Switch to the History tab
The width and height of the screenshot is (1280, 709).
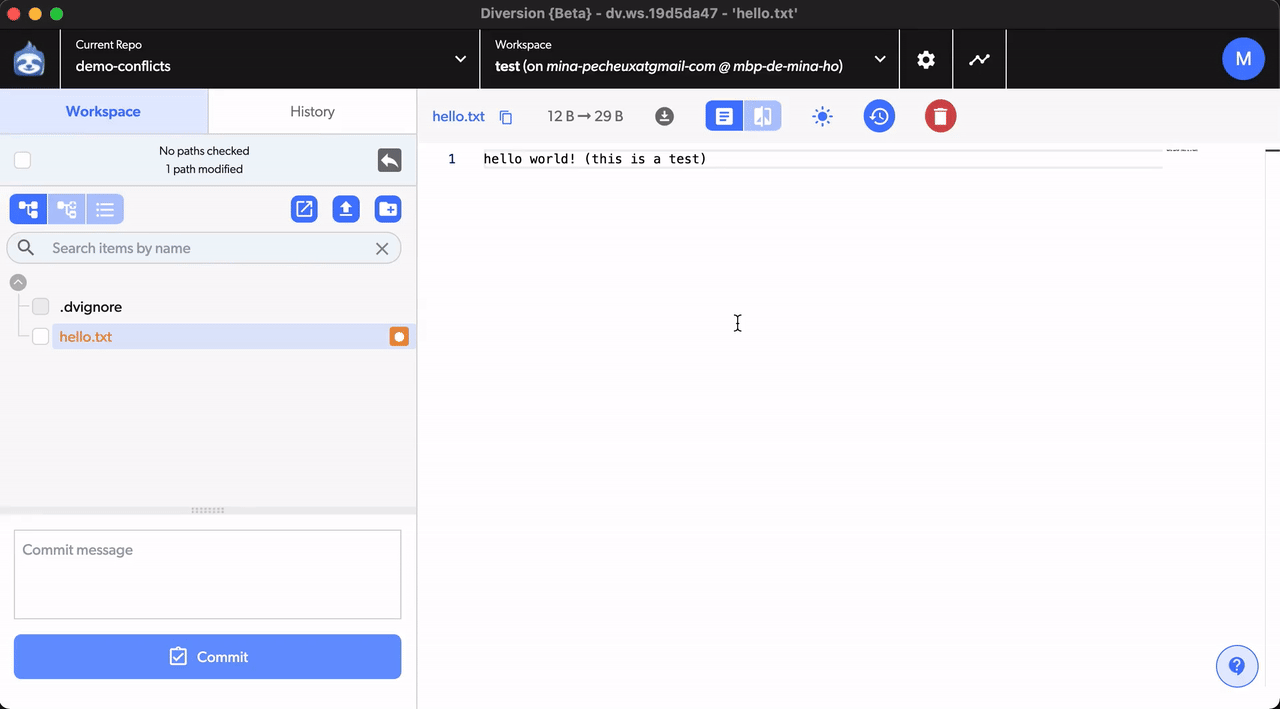click(x=312, y=111)
